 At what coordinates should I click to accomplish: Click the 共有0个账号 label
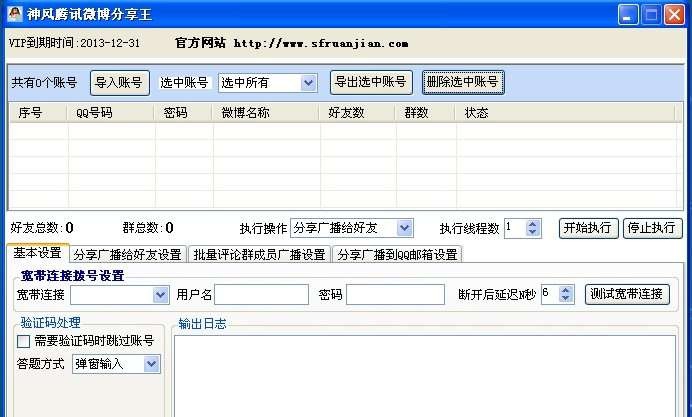pyautogui.click(x=44, y=83)
